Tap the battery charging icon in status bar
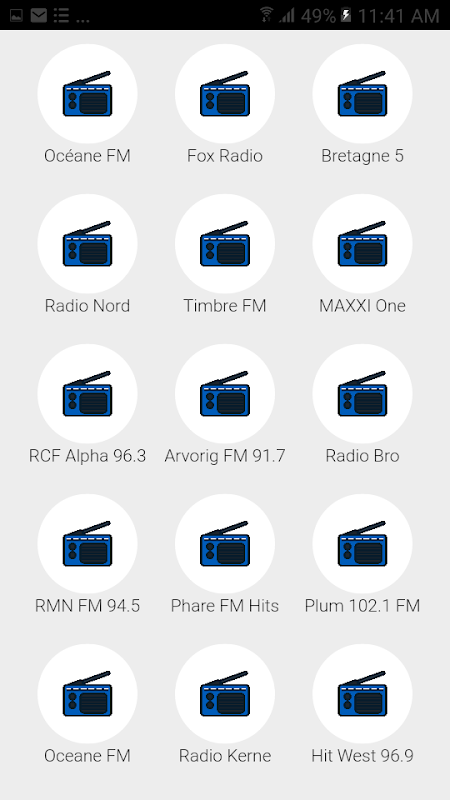The image size is (450, 800). (x=346, y=15)
